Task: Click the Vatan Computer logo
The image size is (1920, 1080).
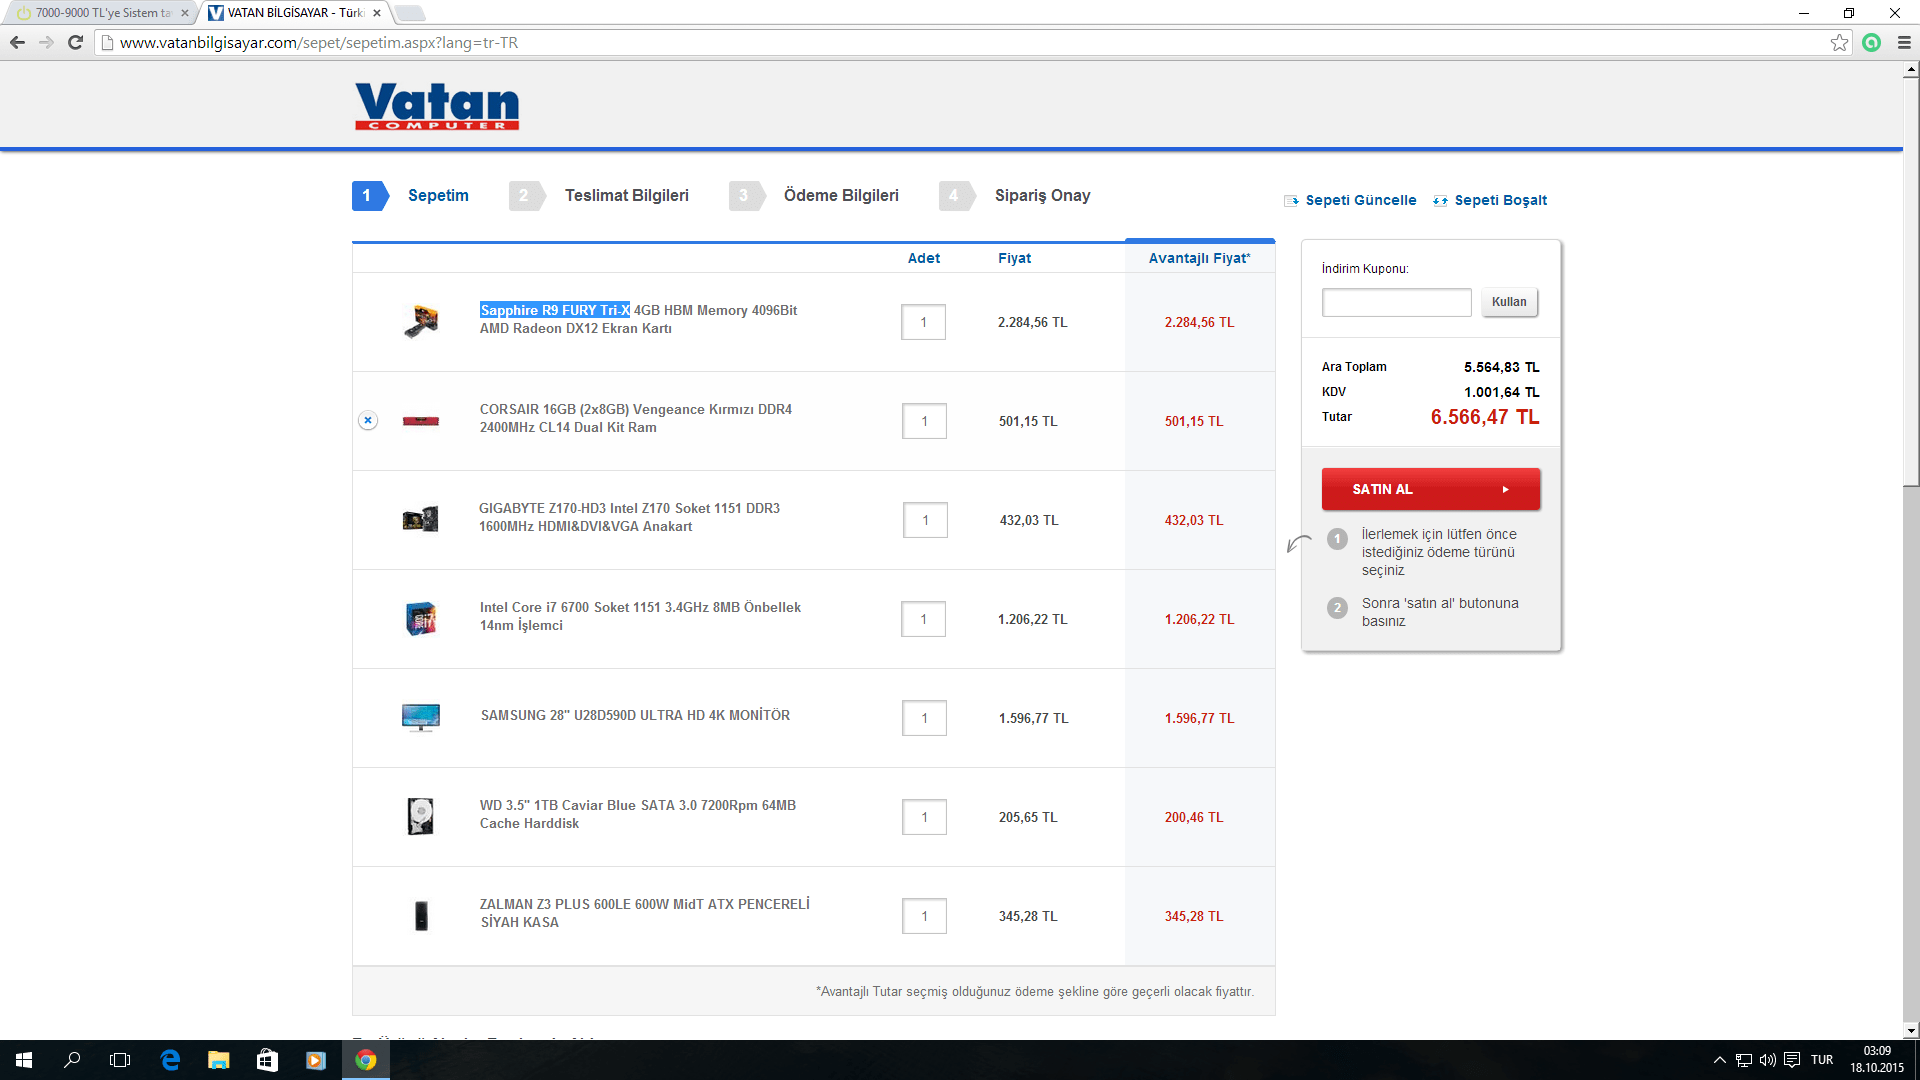Action: tap(437, 106)
